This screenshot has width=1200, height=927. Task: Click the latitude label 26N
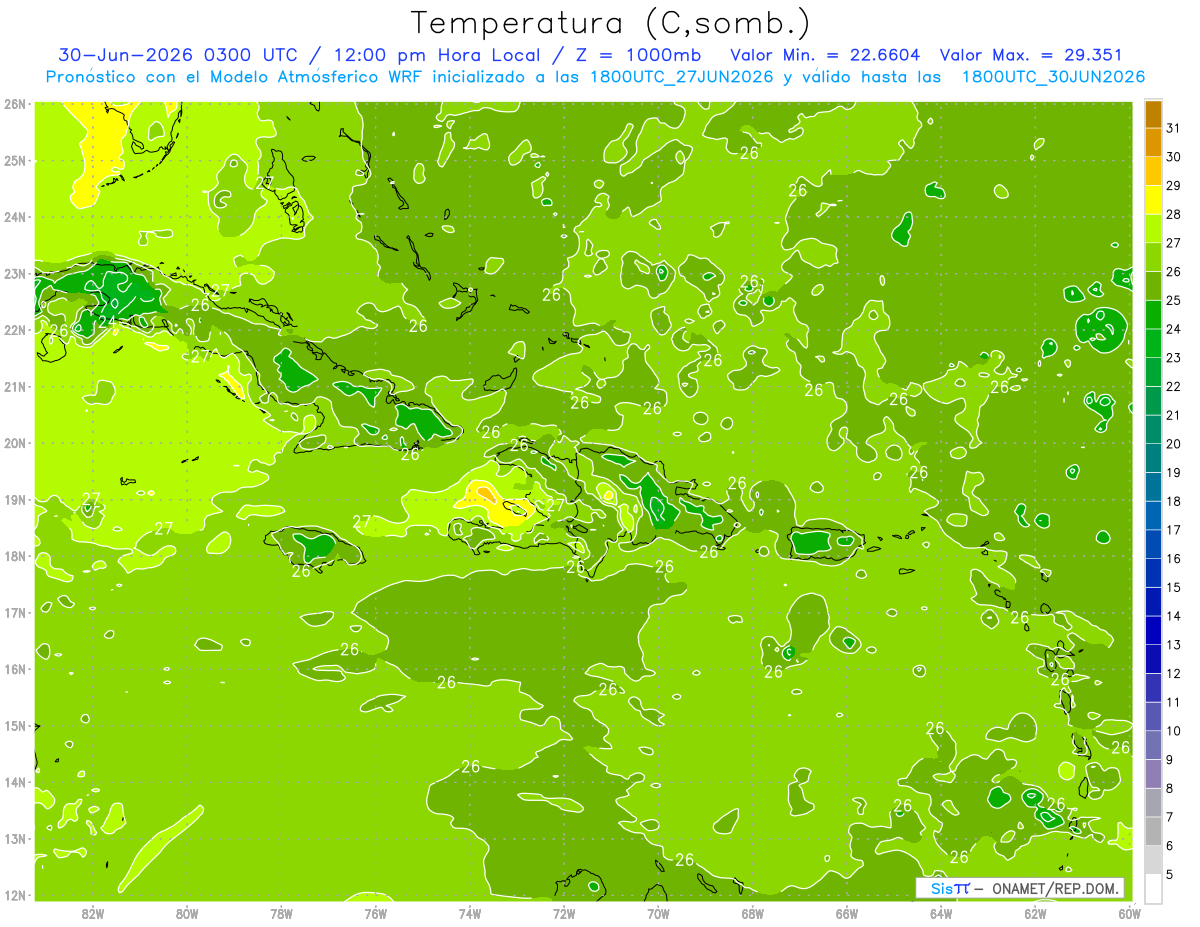[x=16, y=103]
